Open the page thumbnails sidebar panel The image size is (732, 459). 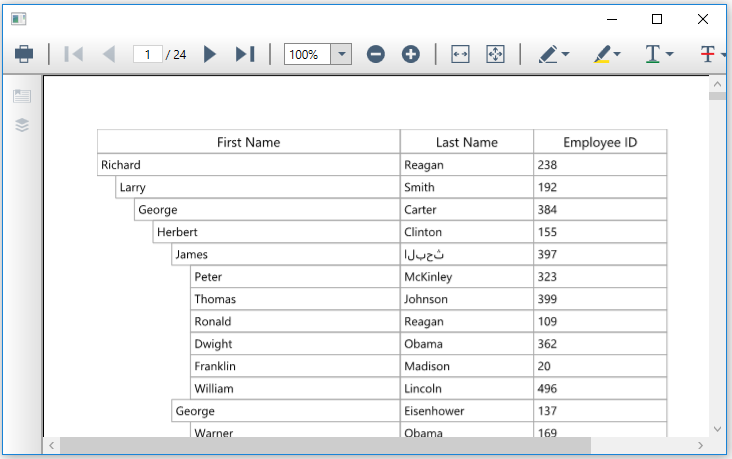[22, 96]
